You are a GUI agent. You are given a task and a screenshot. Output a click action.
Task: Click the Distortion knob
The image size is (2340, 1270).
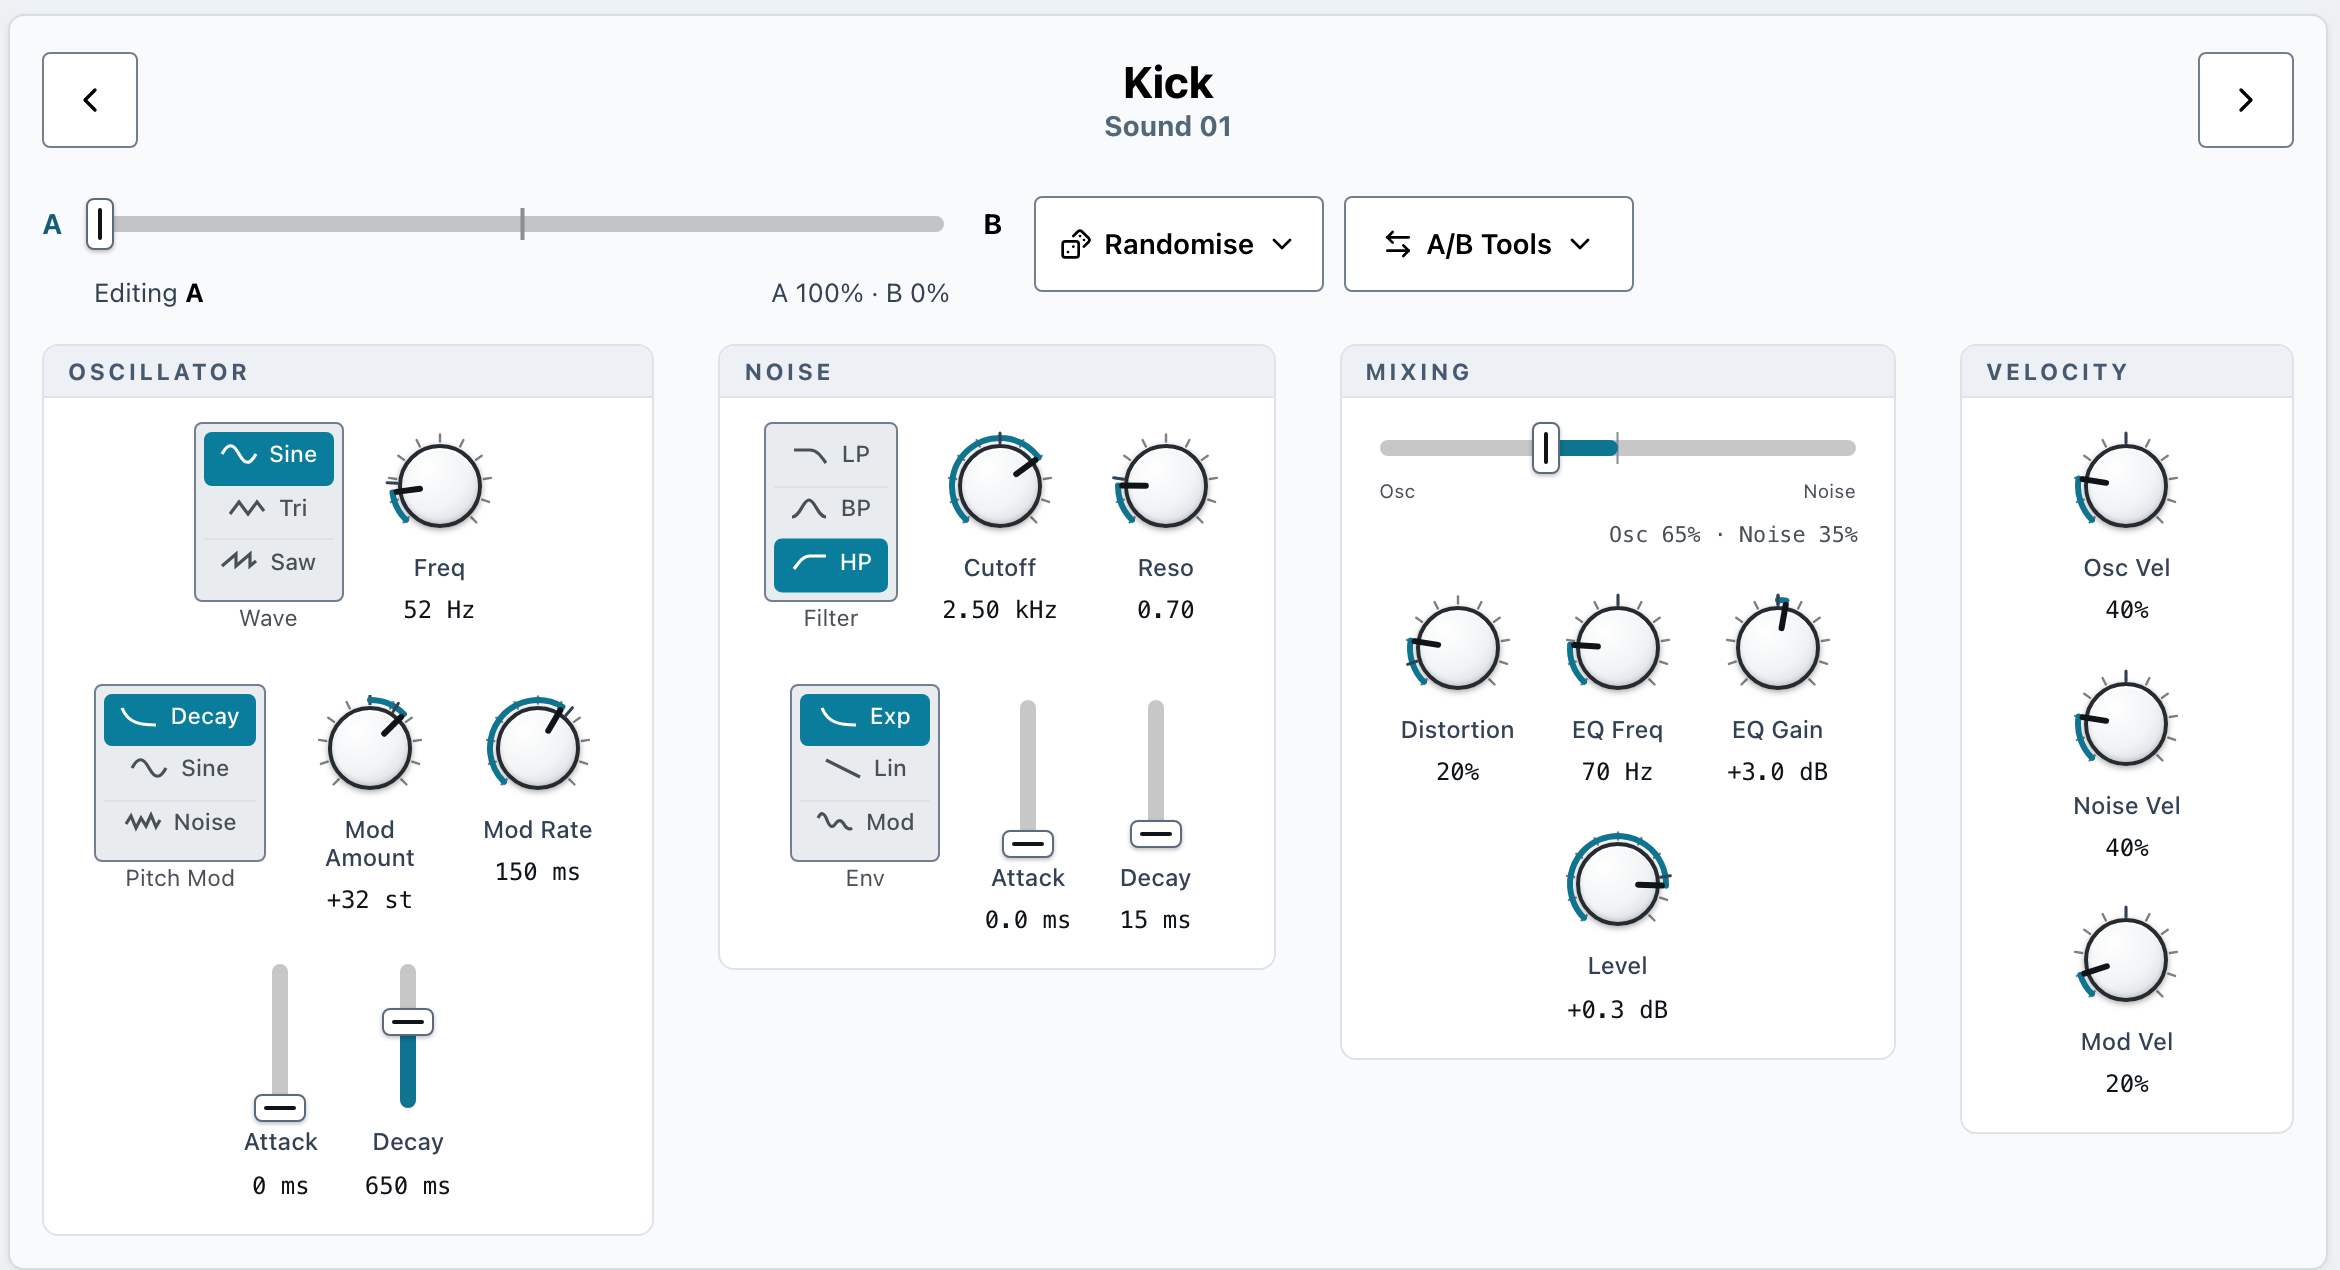pos(1458,649)
